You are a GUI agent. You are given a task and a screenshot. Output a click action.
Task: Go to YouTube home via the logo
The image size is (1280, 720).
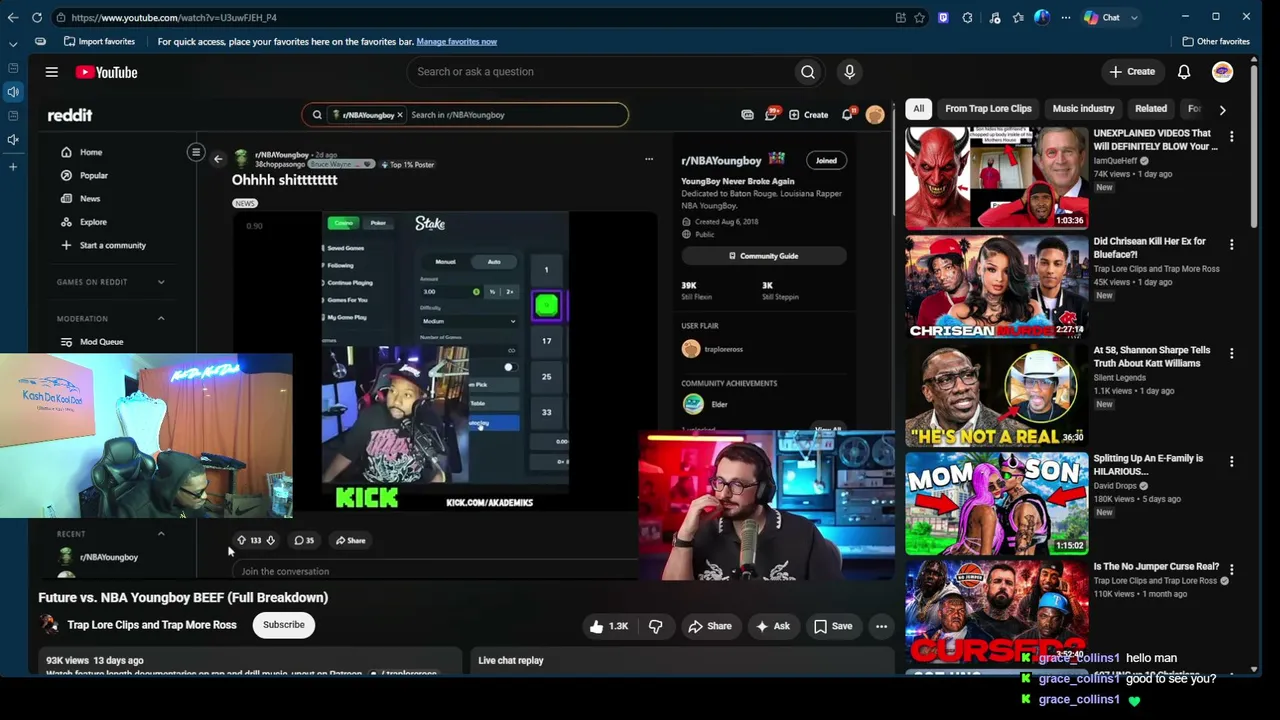[106, 72]
